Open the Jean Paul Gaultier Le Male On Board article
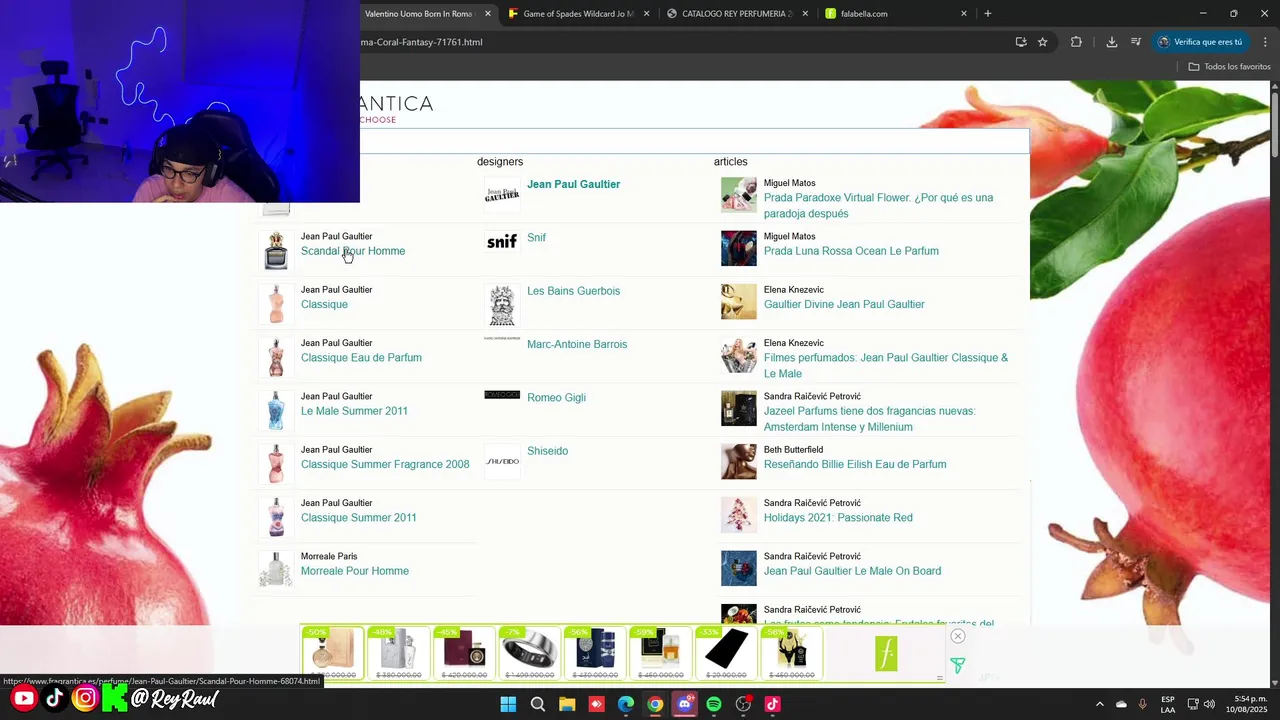 click(852, 571)
